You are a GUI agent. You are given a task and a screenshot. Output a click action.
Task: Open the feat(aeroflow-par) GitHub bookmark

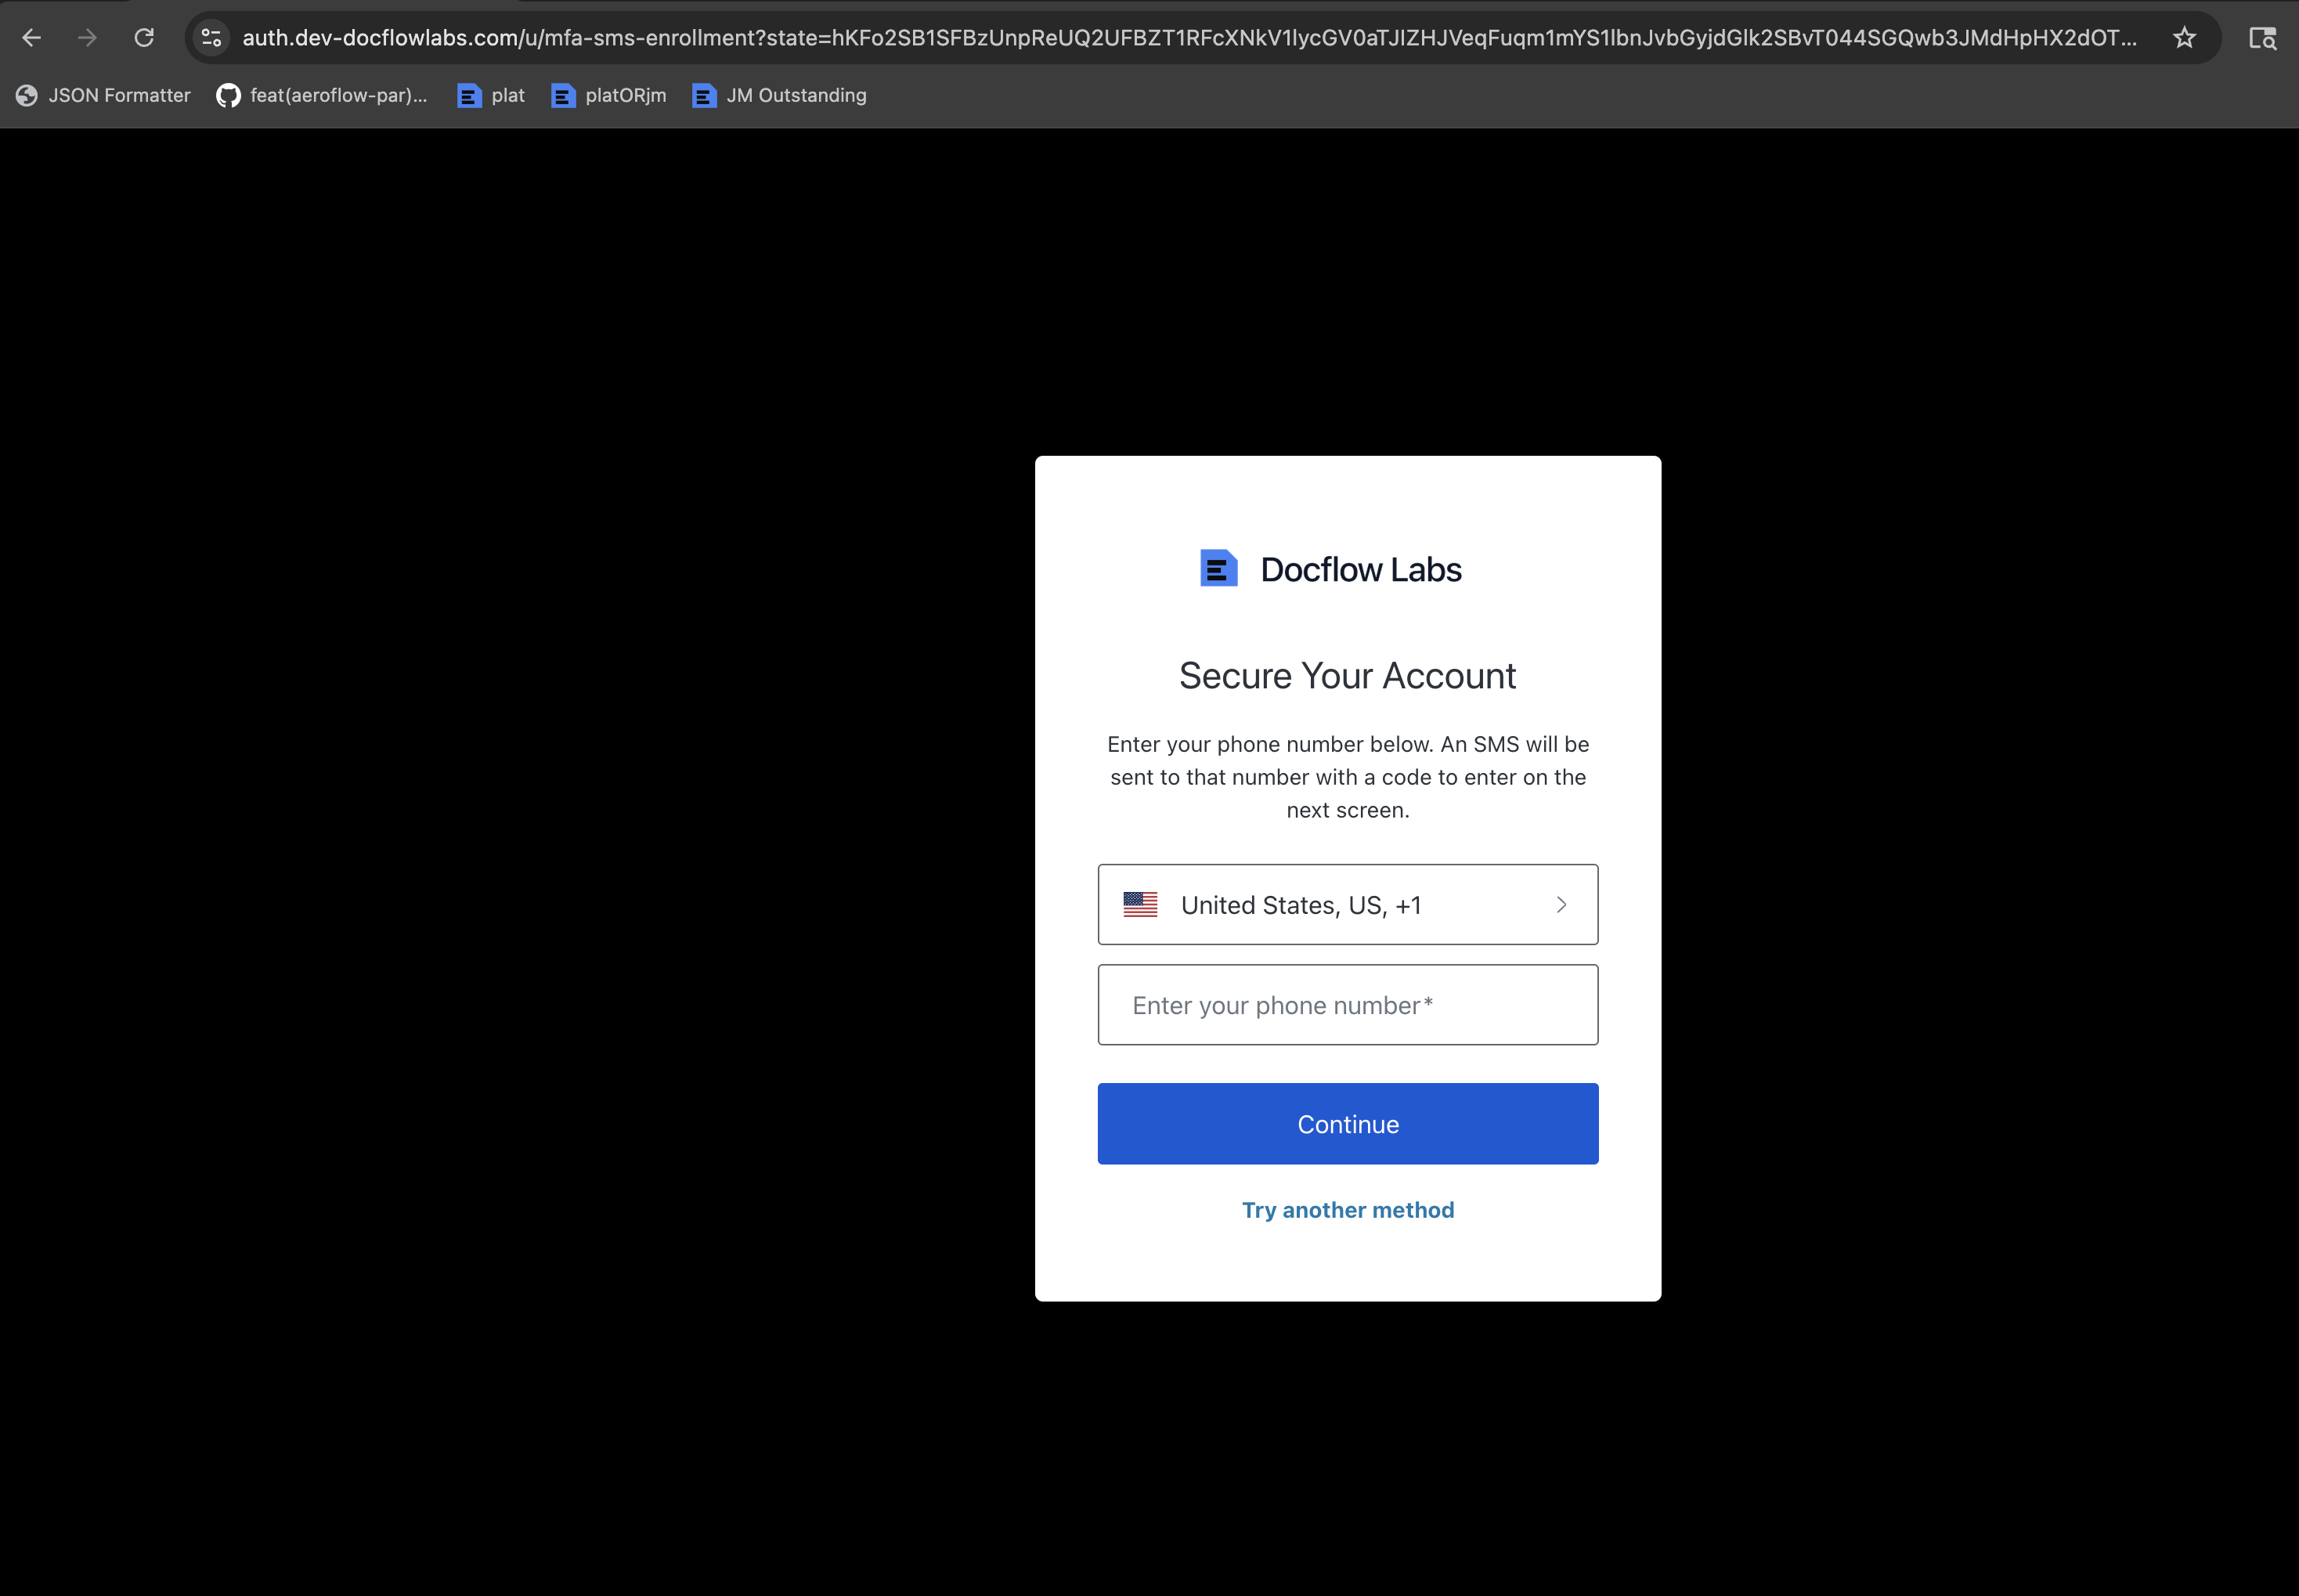(322, 95)
